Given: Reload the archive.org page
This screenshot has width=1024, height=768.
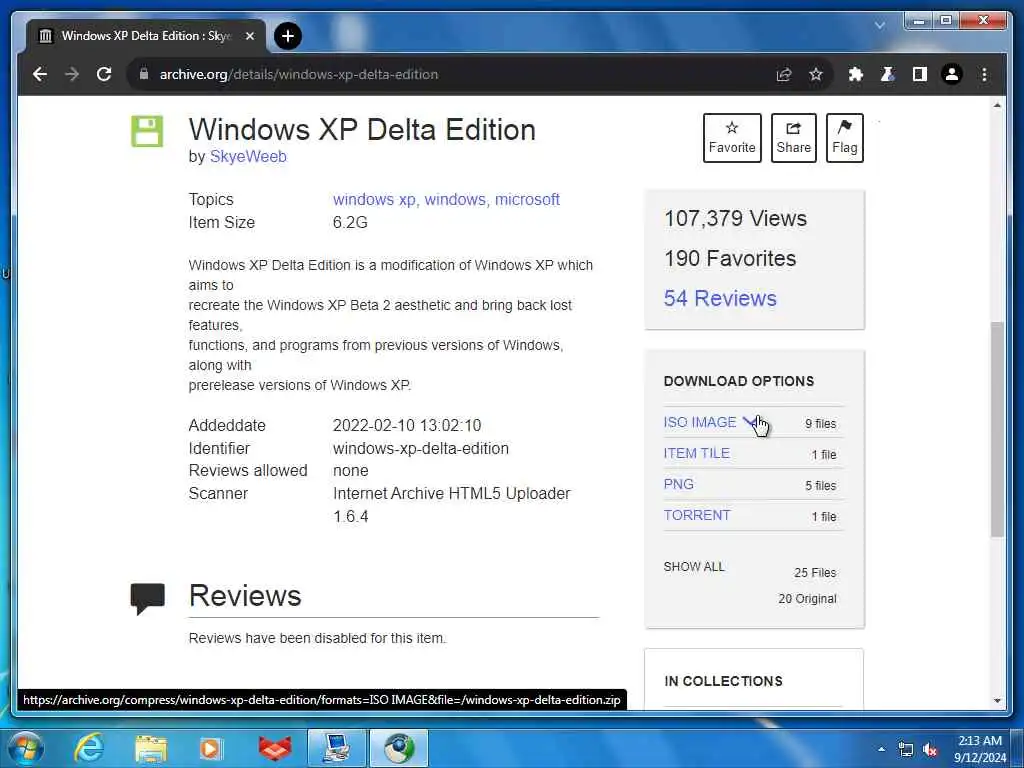Looking at the screenshot, I should pyautogui.click(x=104, y=74).
